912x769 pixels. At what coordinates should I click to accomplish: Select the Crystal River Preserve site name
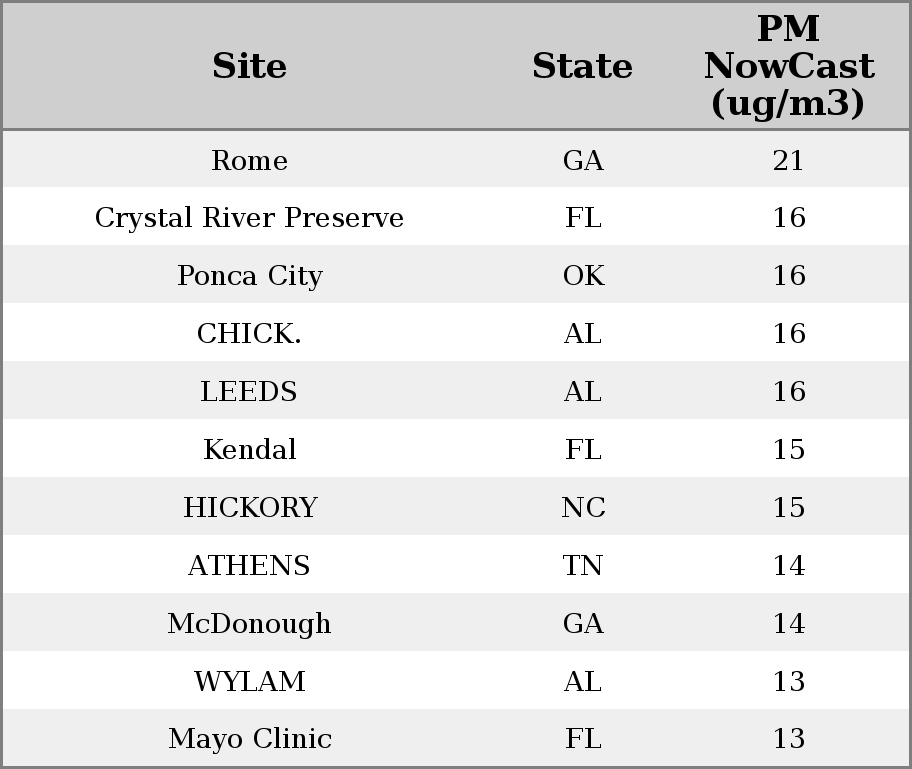[249, 218]
